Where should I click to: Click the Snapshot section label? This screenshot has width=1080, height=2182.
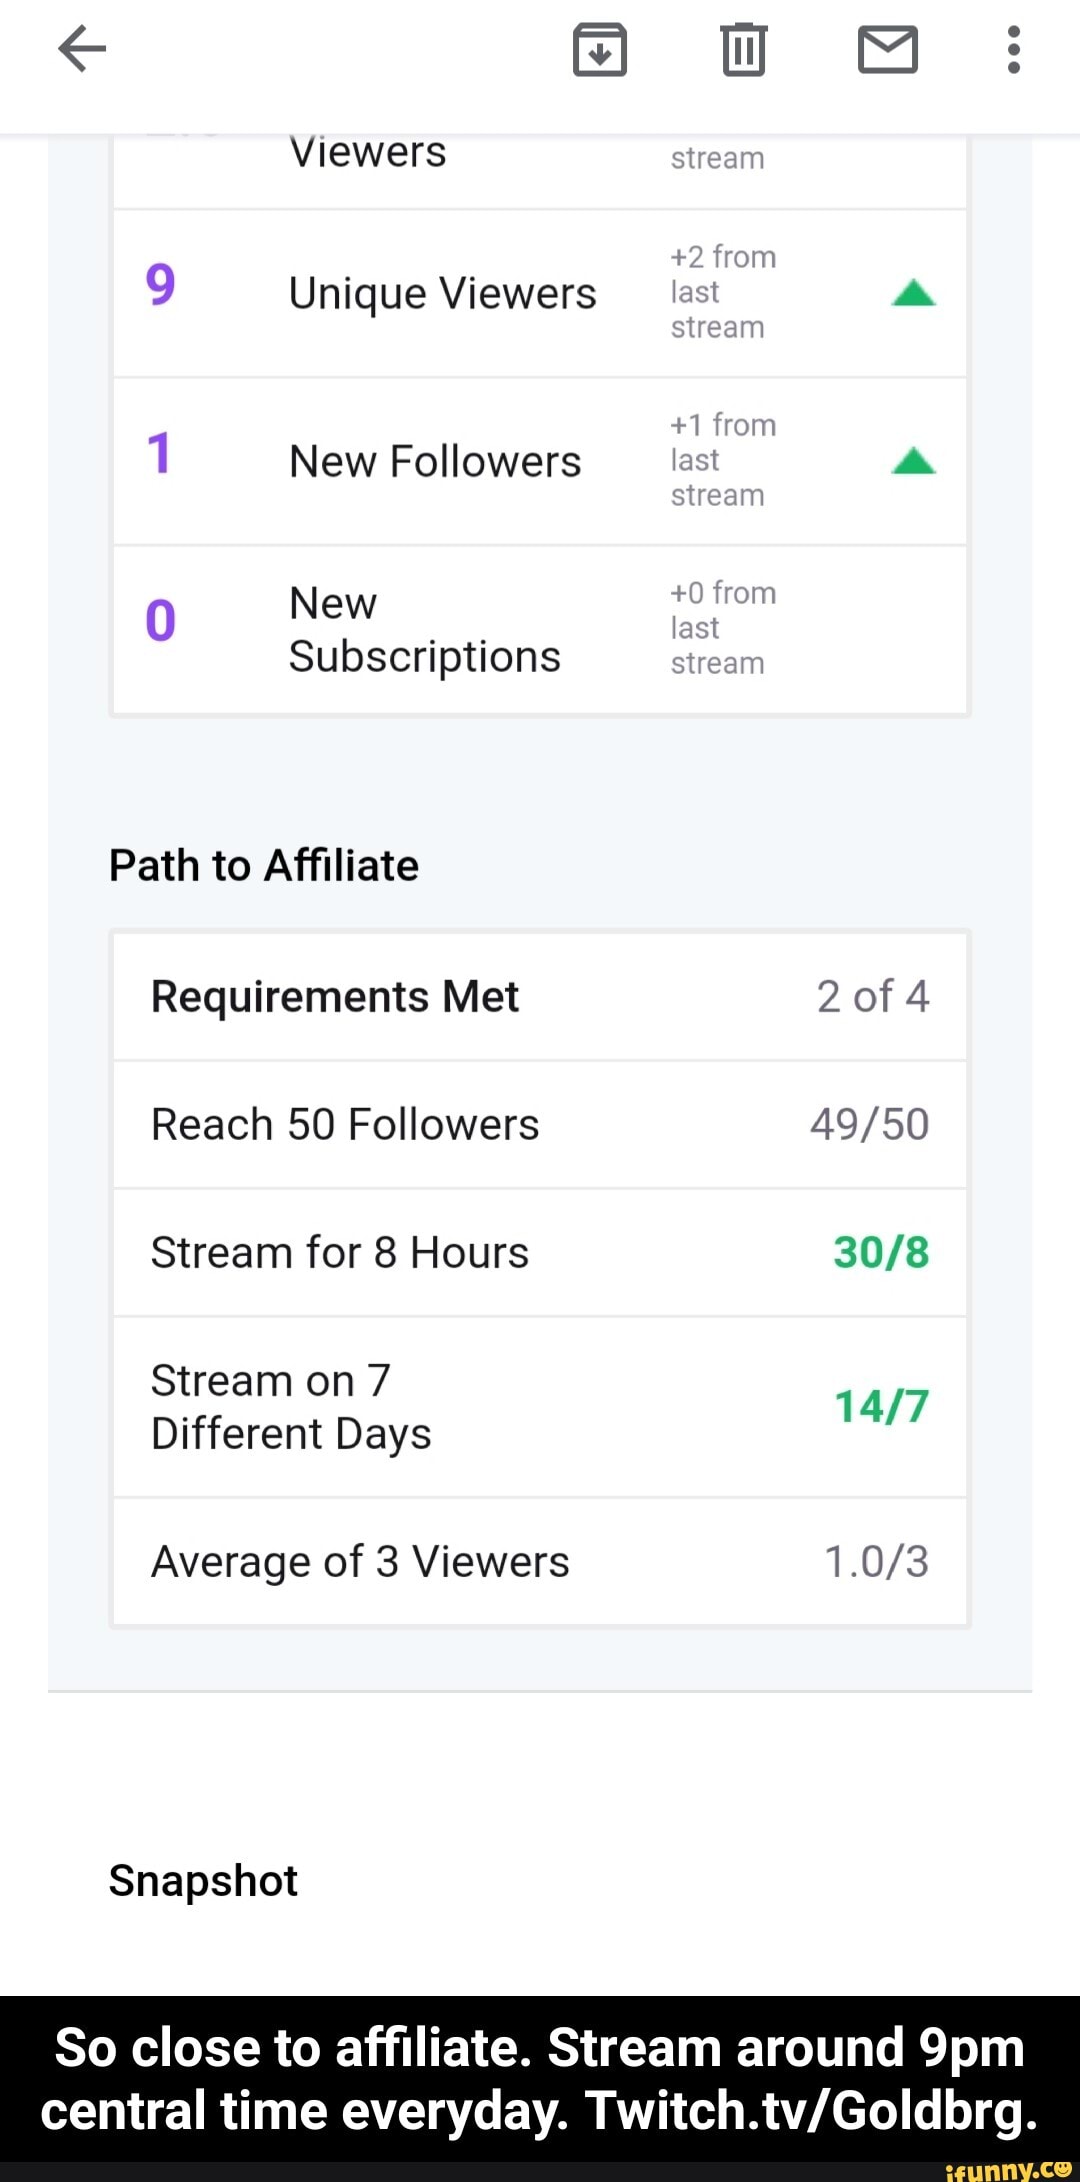[202, 1880]
